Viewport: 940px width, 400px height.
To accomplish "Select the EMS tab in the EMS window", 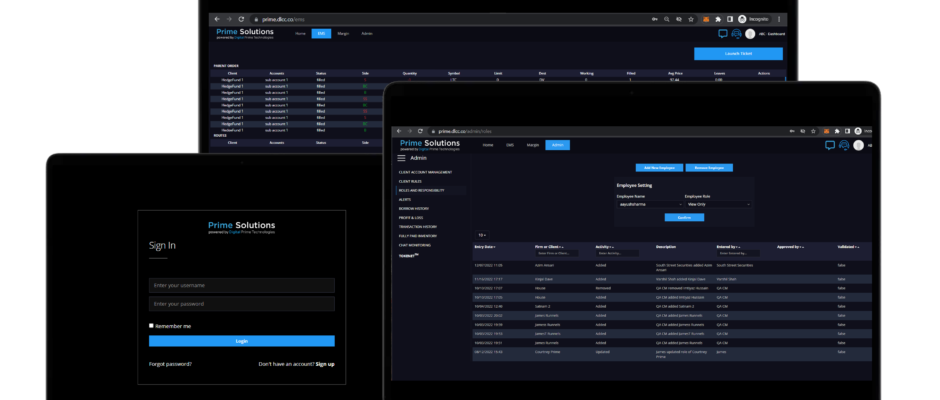I will (x=321, y=34).
